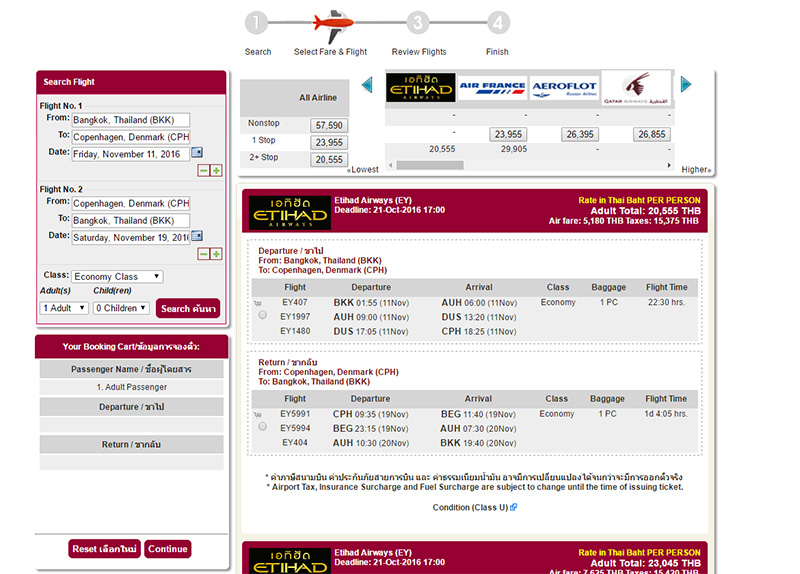Open the Class dropdown showing Economy Class

pos(117,277)
